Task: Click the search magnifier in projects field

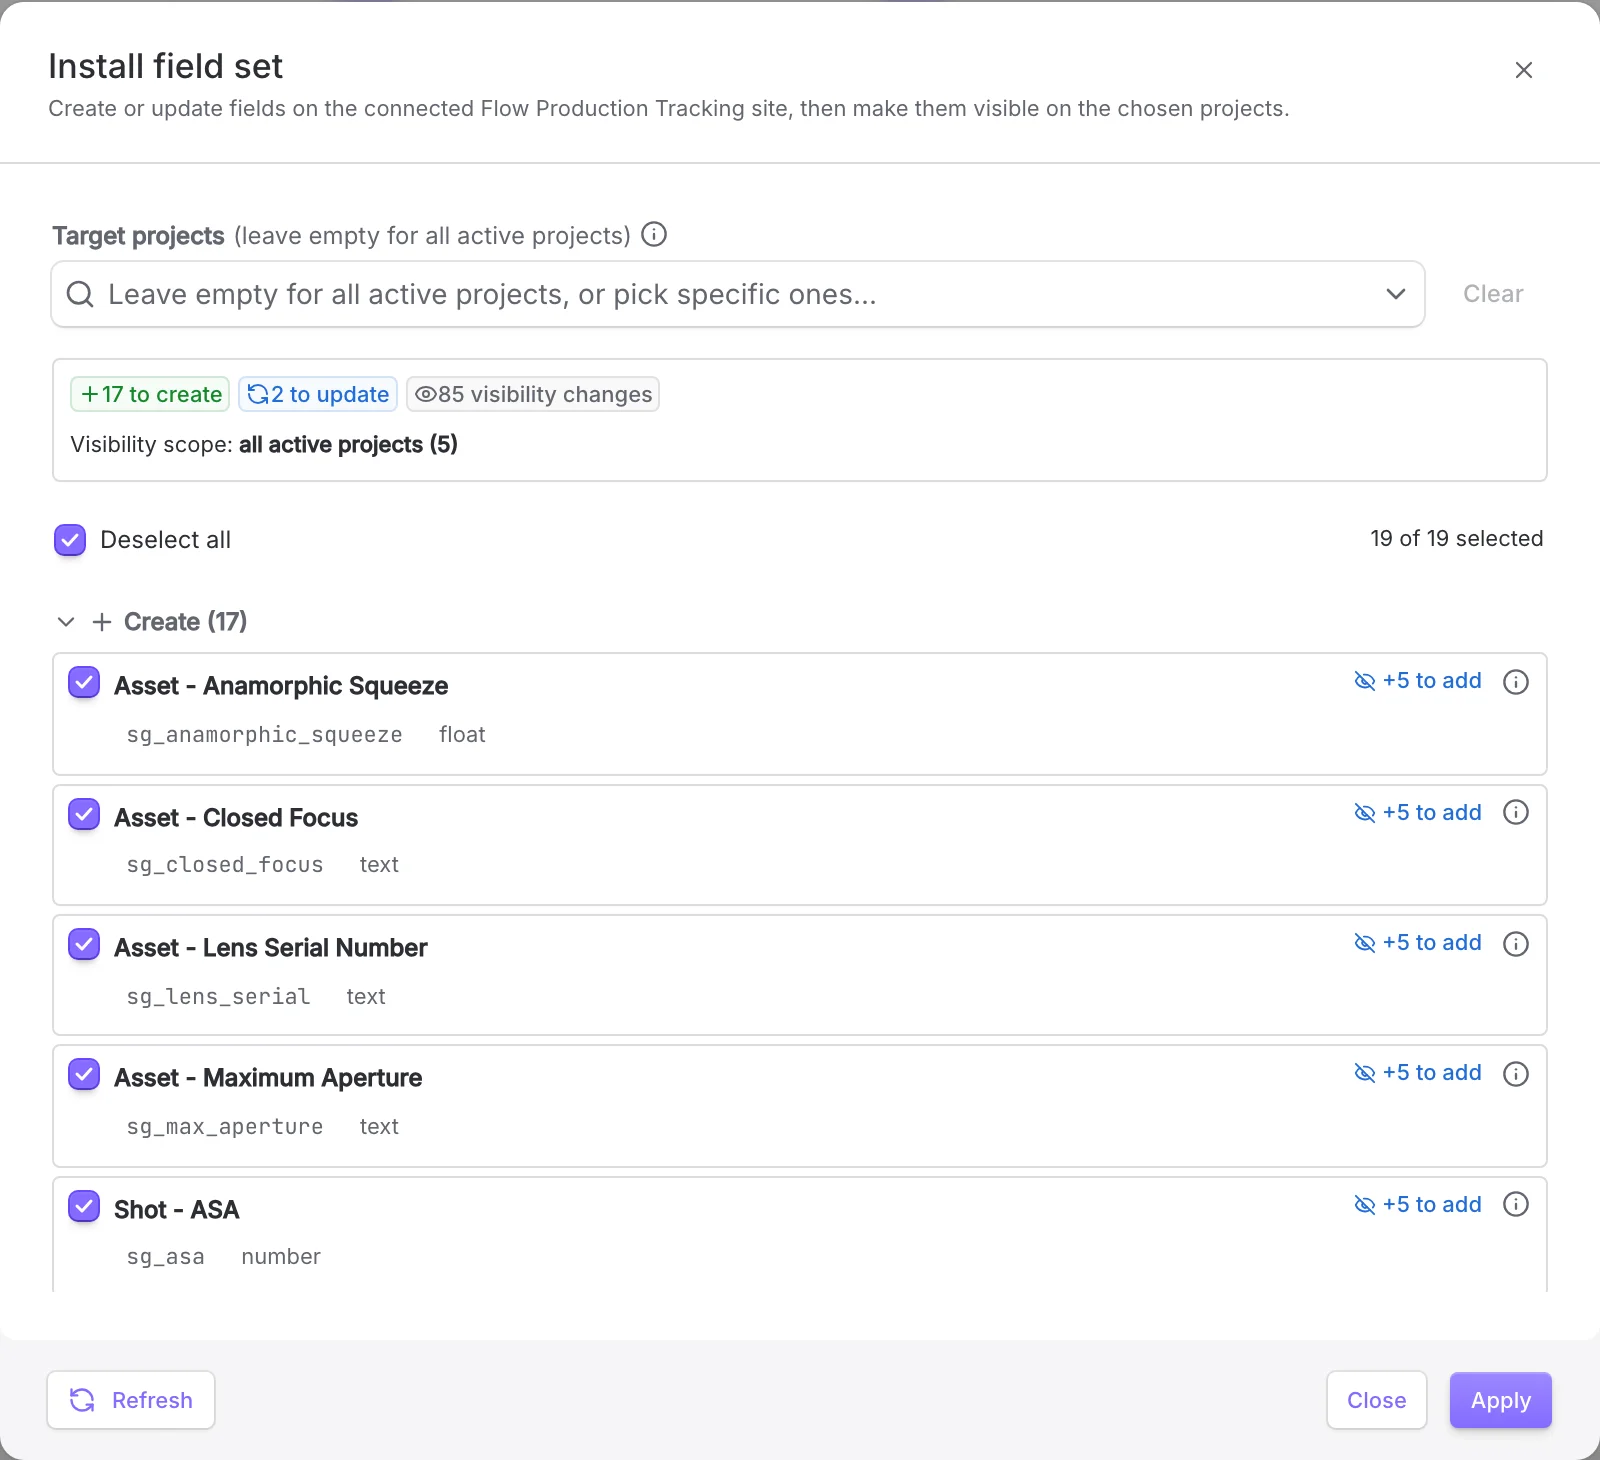Action: click(80, 294)
